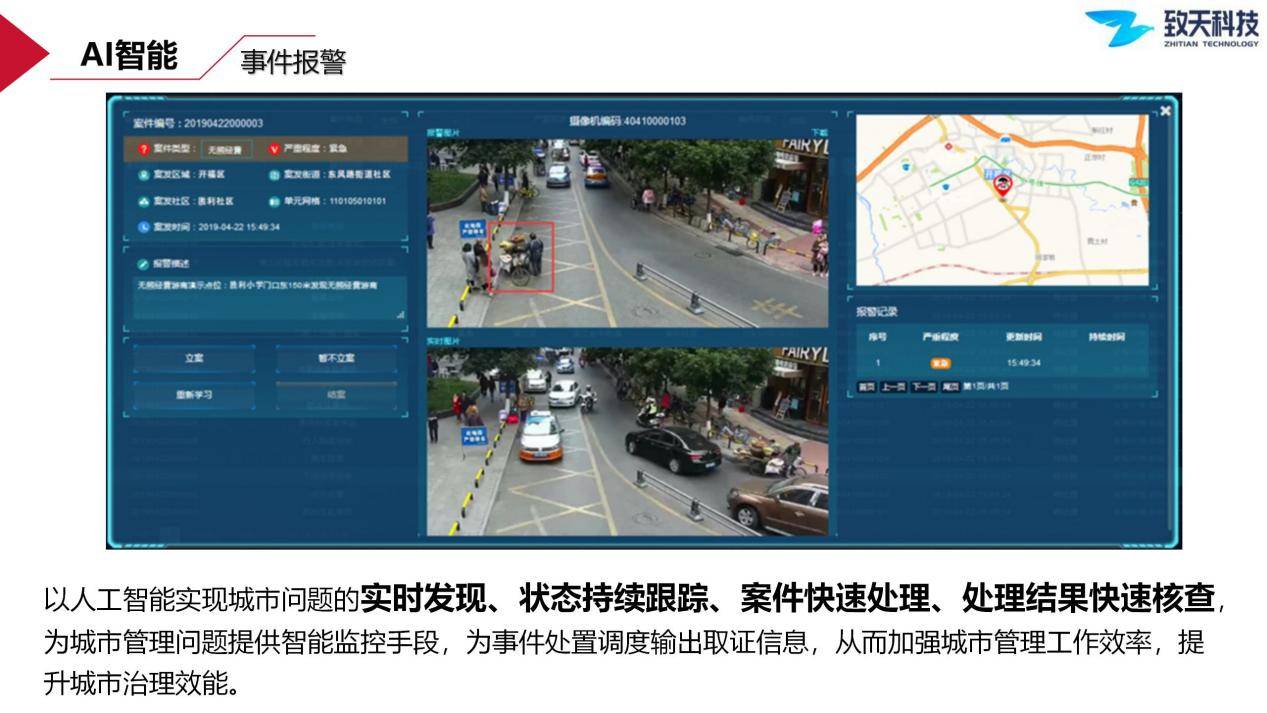
Task: Click the 重新学习 relearn button
Action: click(194, 395)
